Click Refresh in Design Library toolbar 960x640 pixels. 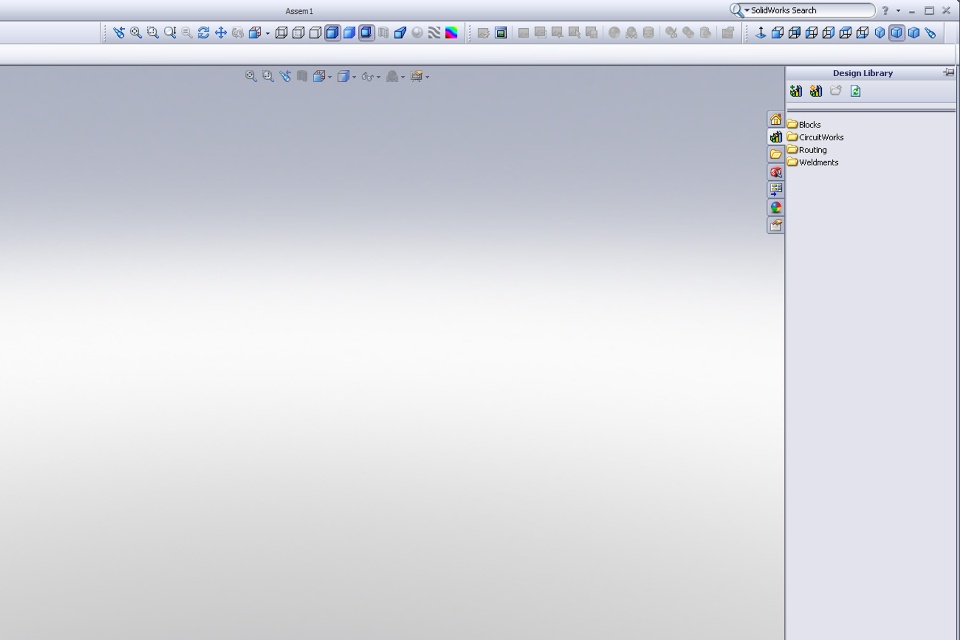coord(856,91)
